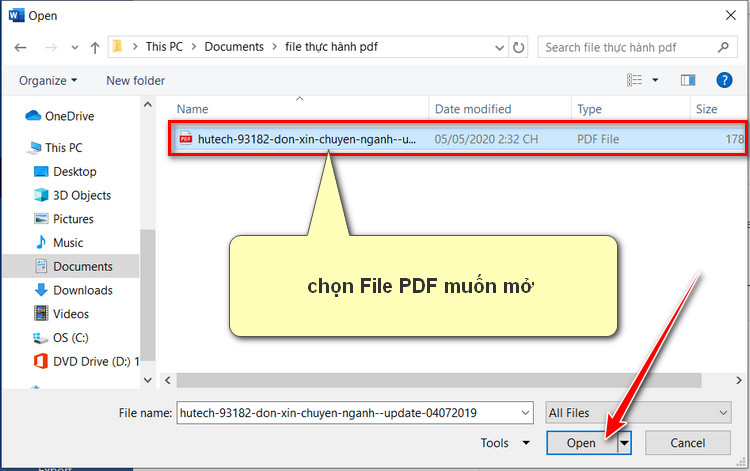Click the Documents breadcrumb in the address bar
This screenshot has width=750, height=471.
(x=234, y=47)
